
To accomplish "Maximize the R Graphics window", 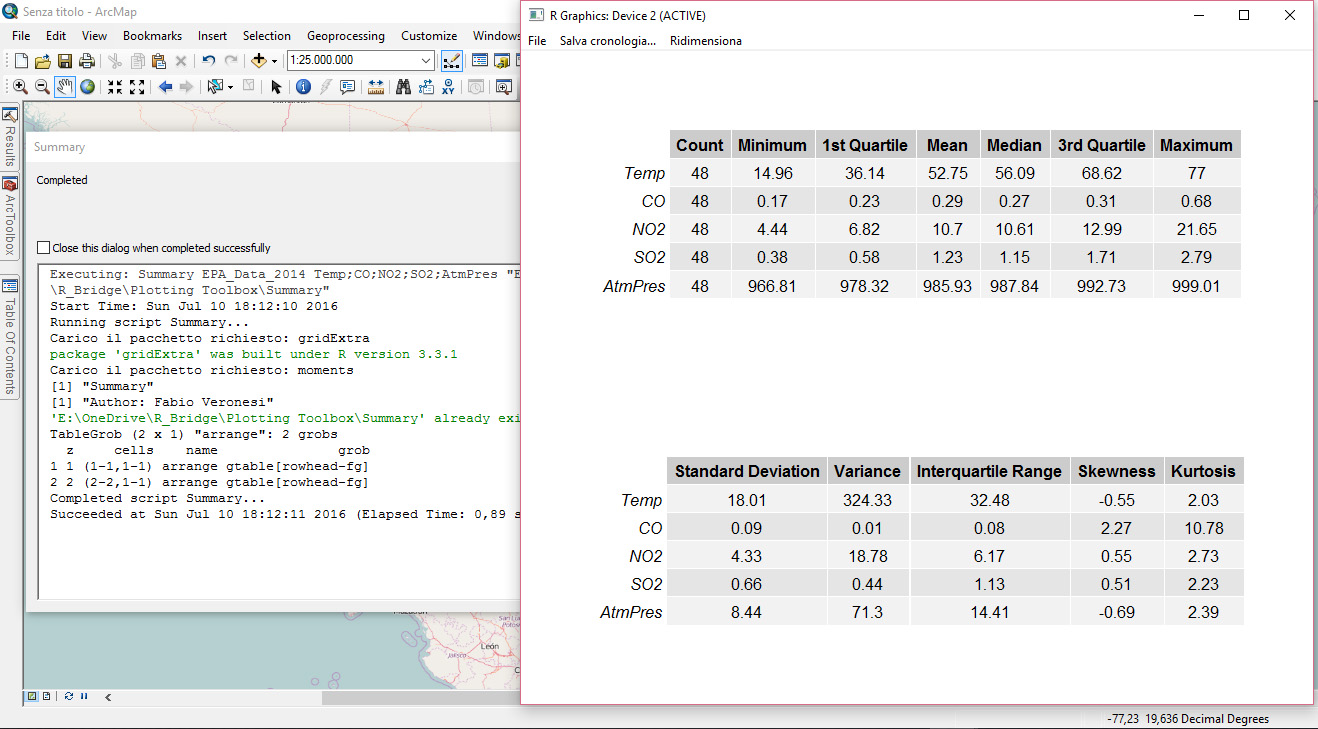I will pos(1244,15).
